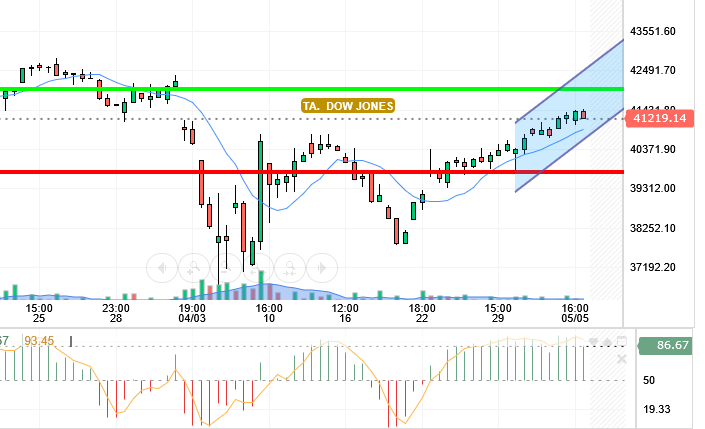705x429 pixels.
Task: Move indicator pane up with the up arrow
Action: [x=607, y=342]
